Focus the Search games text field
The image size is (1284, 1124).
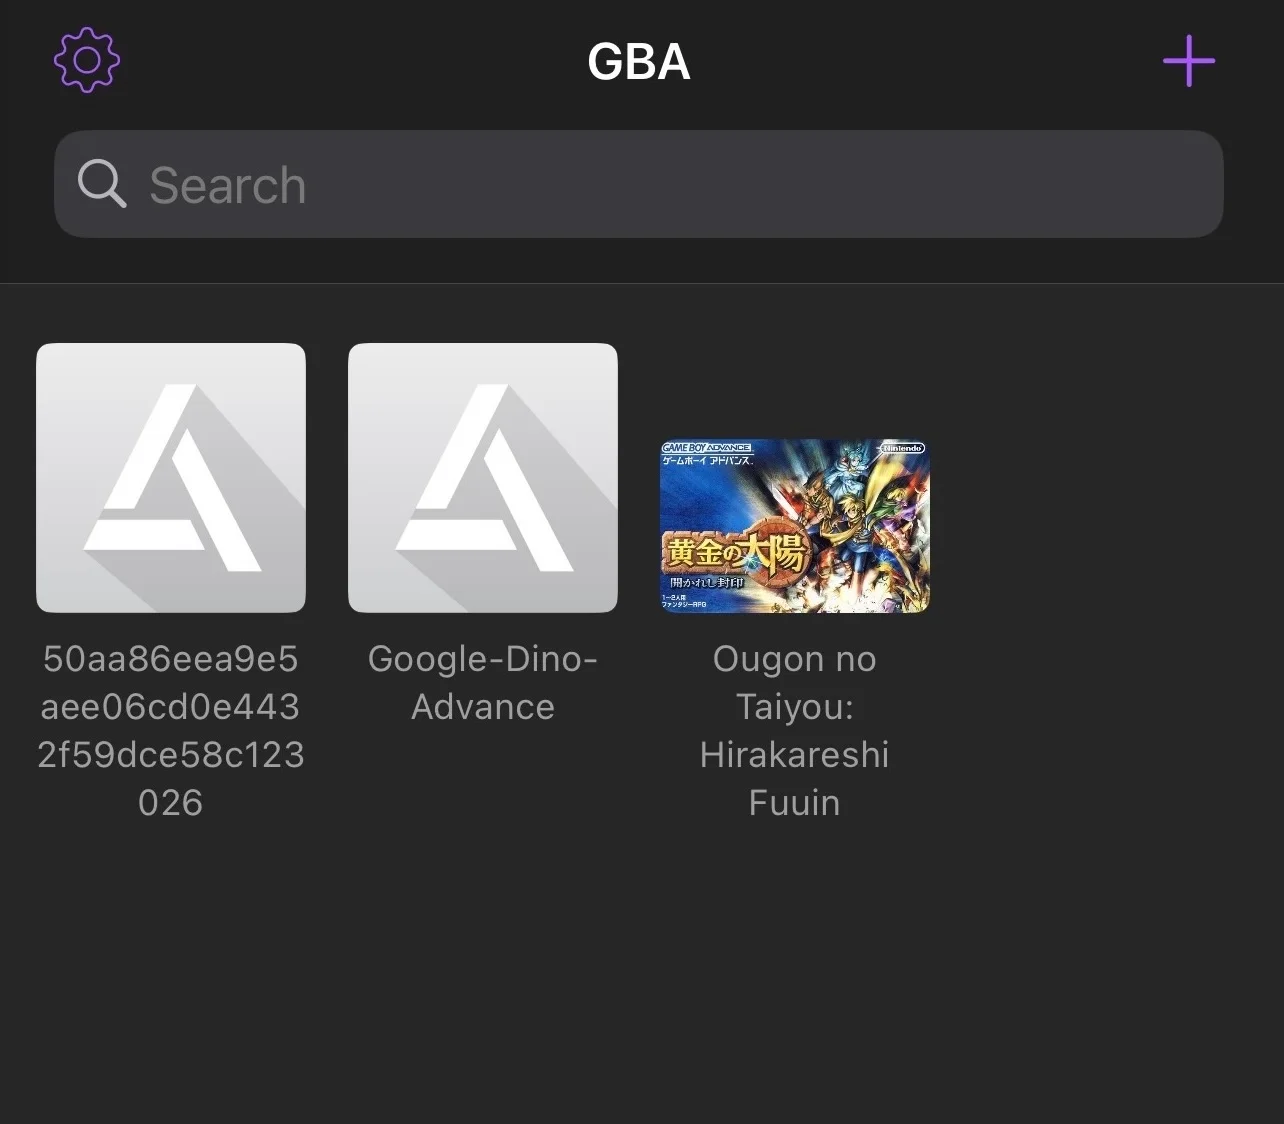tap(639, 184)
